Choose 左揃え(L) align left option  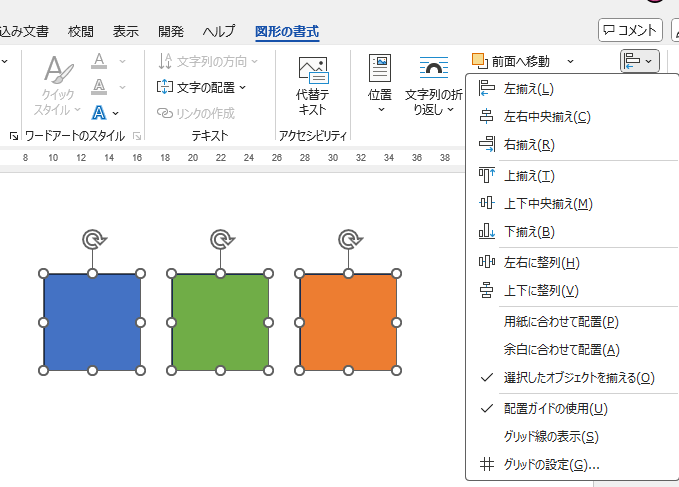tap(574, 89)
